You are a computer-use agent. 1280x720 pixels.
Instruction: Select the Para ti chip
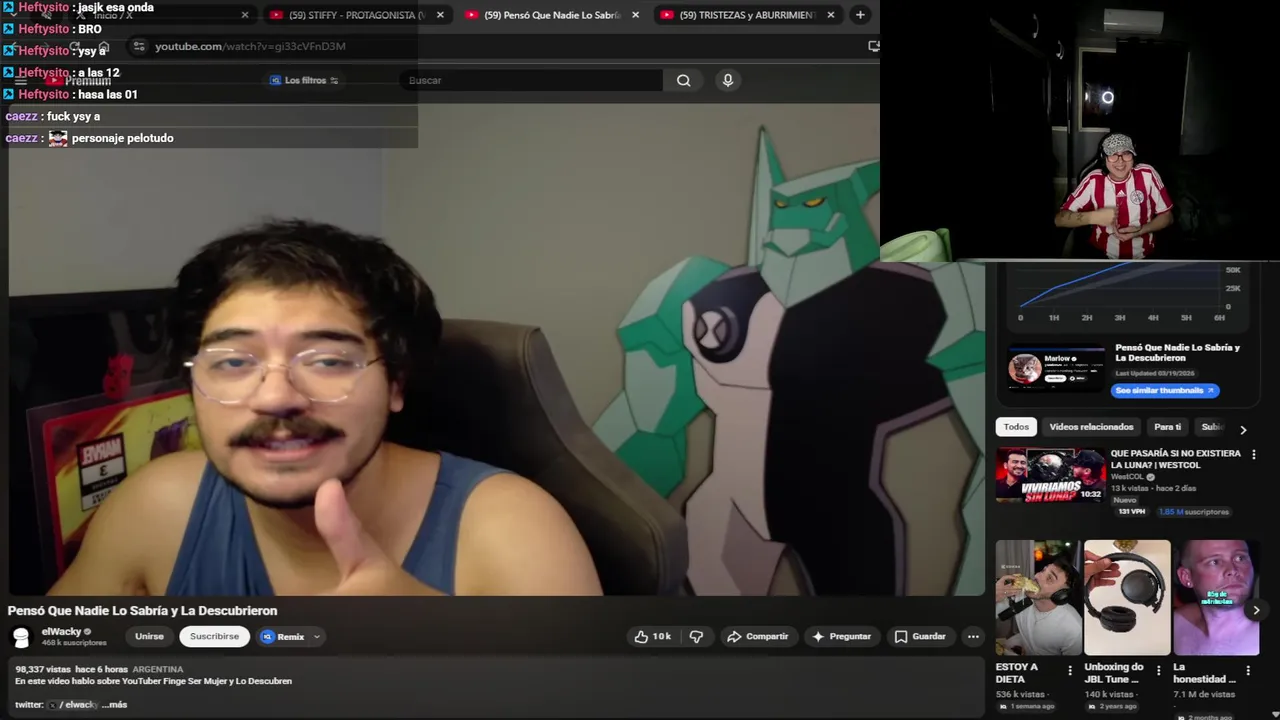[x=1167, y=427]
